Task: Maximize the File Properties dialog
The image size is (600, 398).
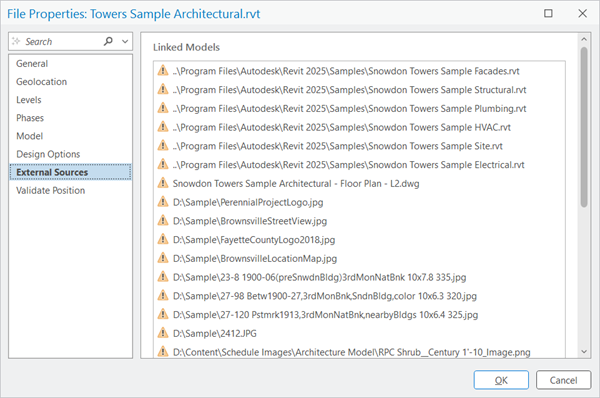Action: [548, 13]
